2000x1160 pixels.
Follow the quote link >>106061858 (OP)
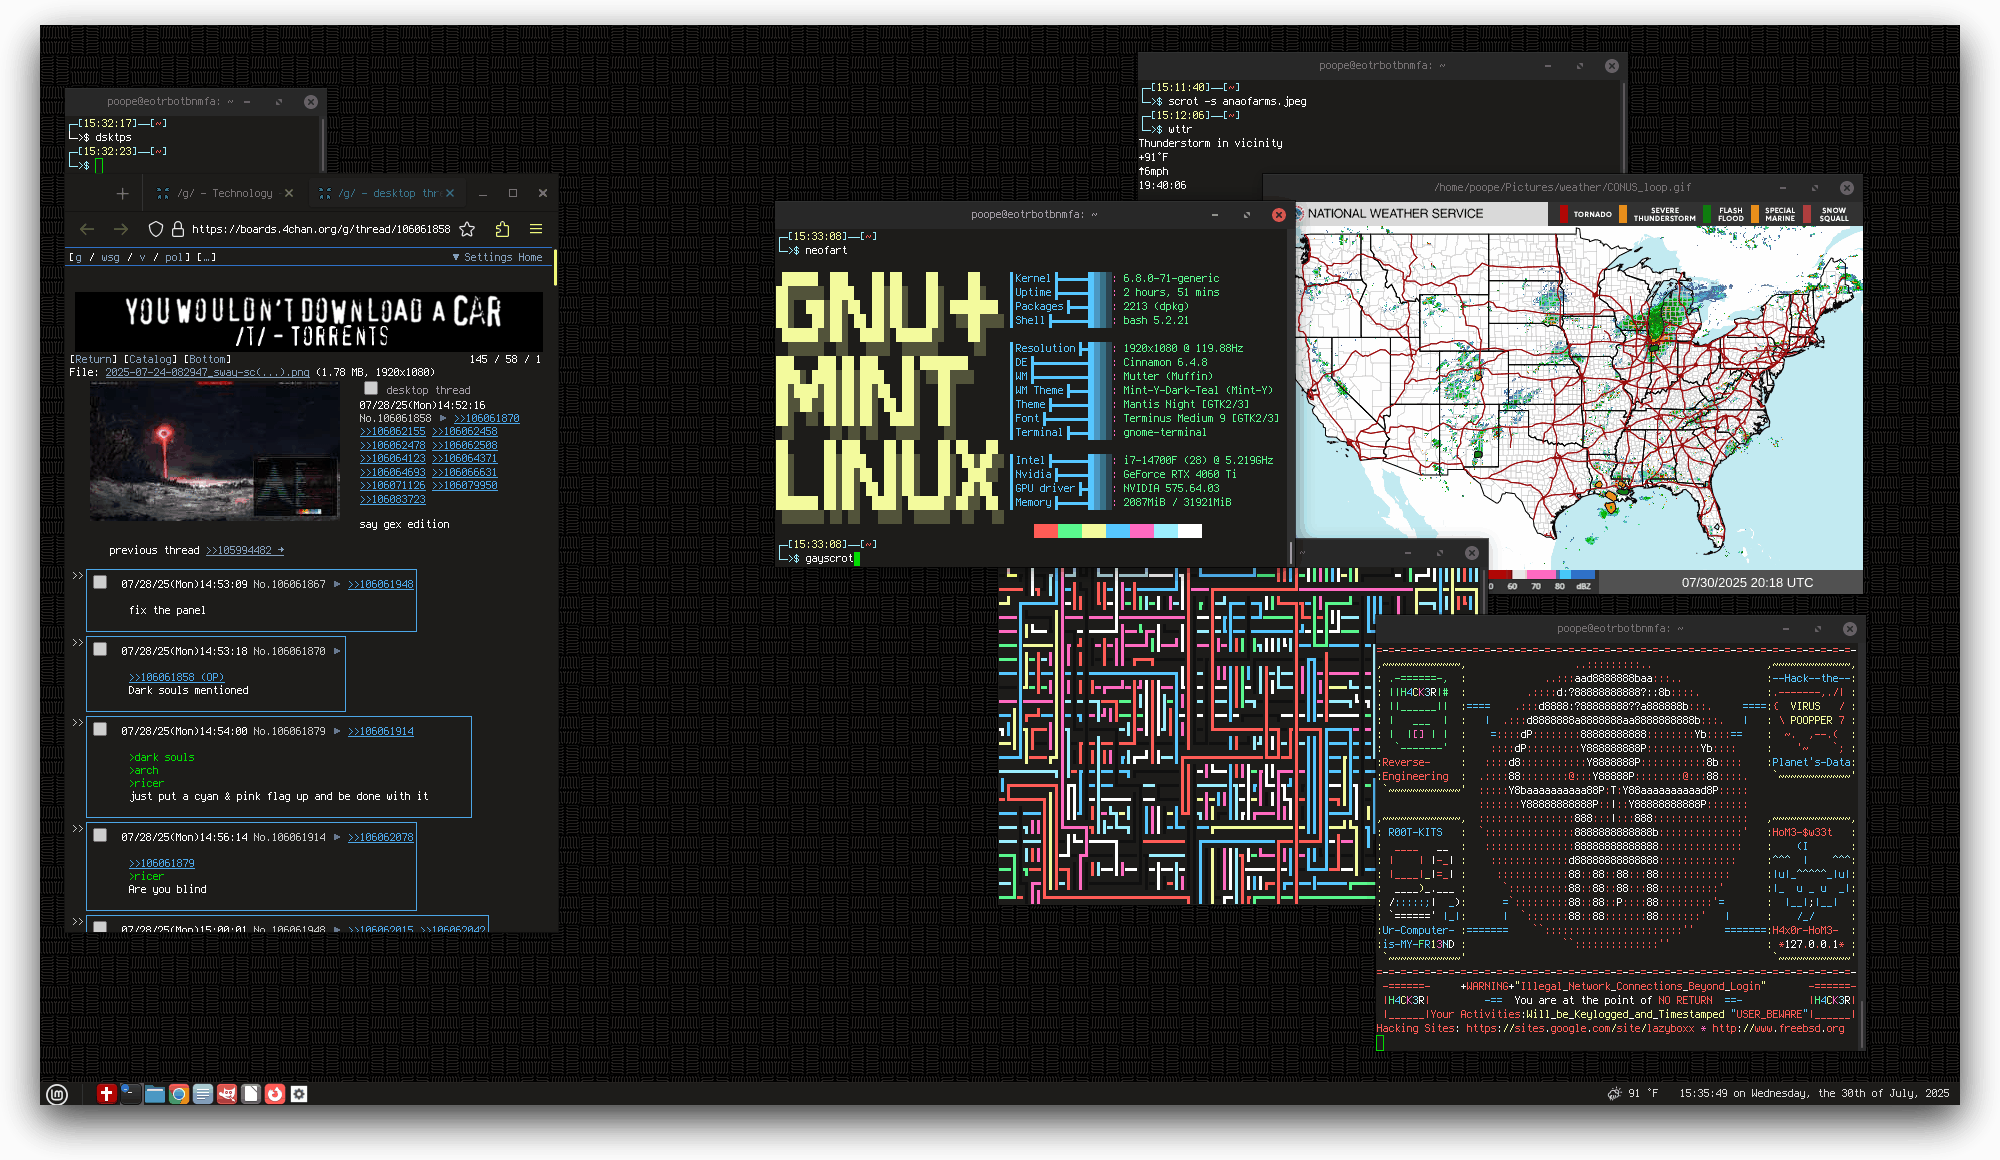tap(176, 677)
